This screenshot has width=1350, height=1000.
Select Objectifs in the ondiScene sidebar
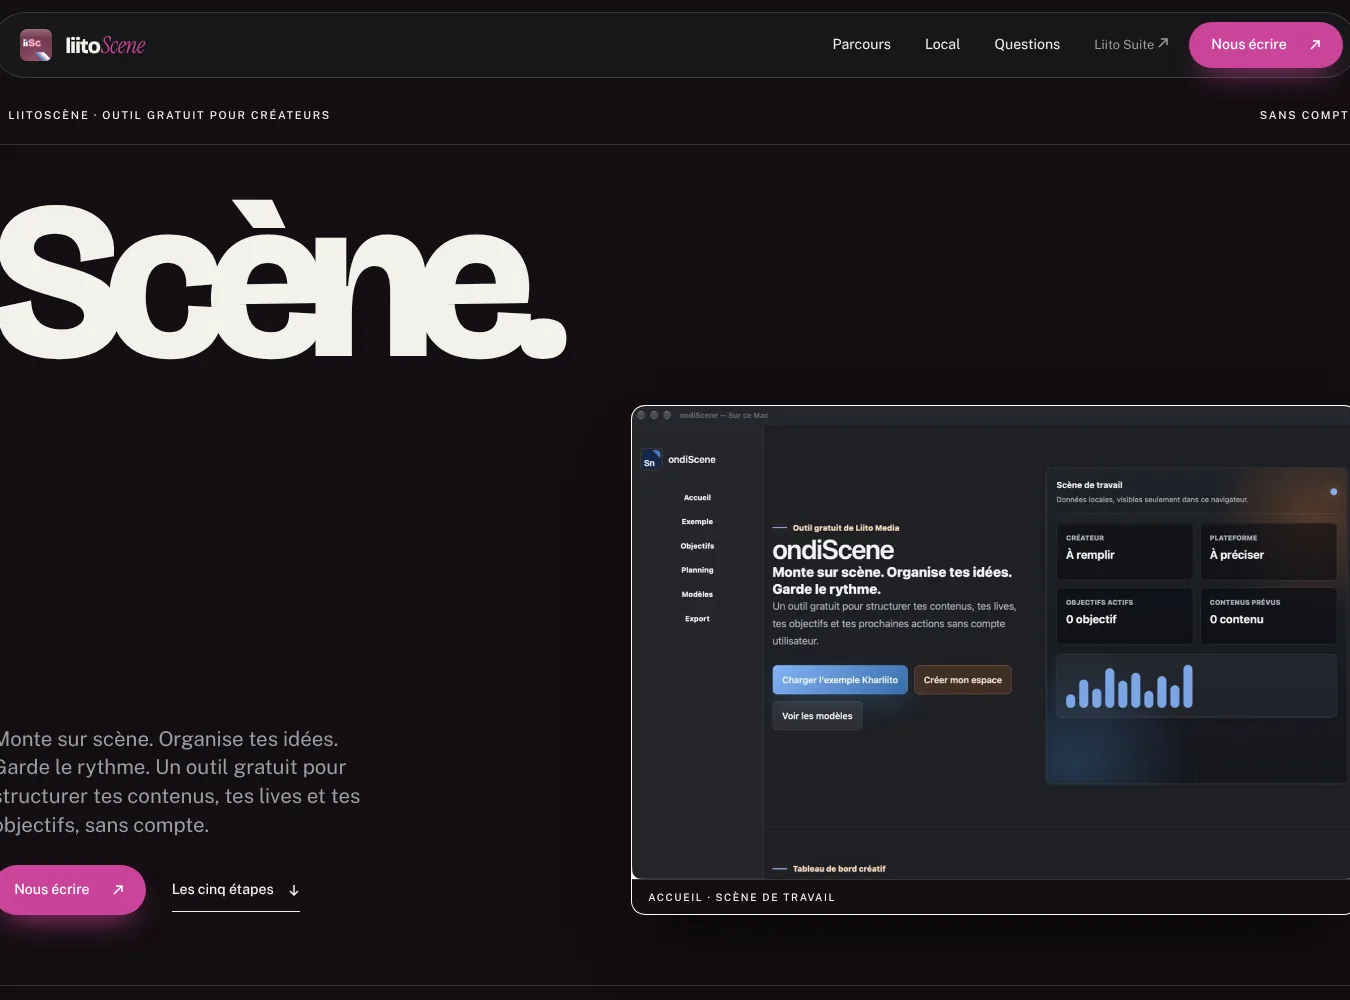coord(697,546)
